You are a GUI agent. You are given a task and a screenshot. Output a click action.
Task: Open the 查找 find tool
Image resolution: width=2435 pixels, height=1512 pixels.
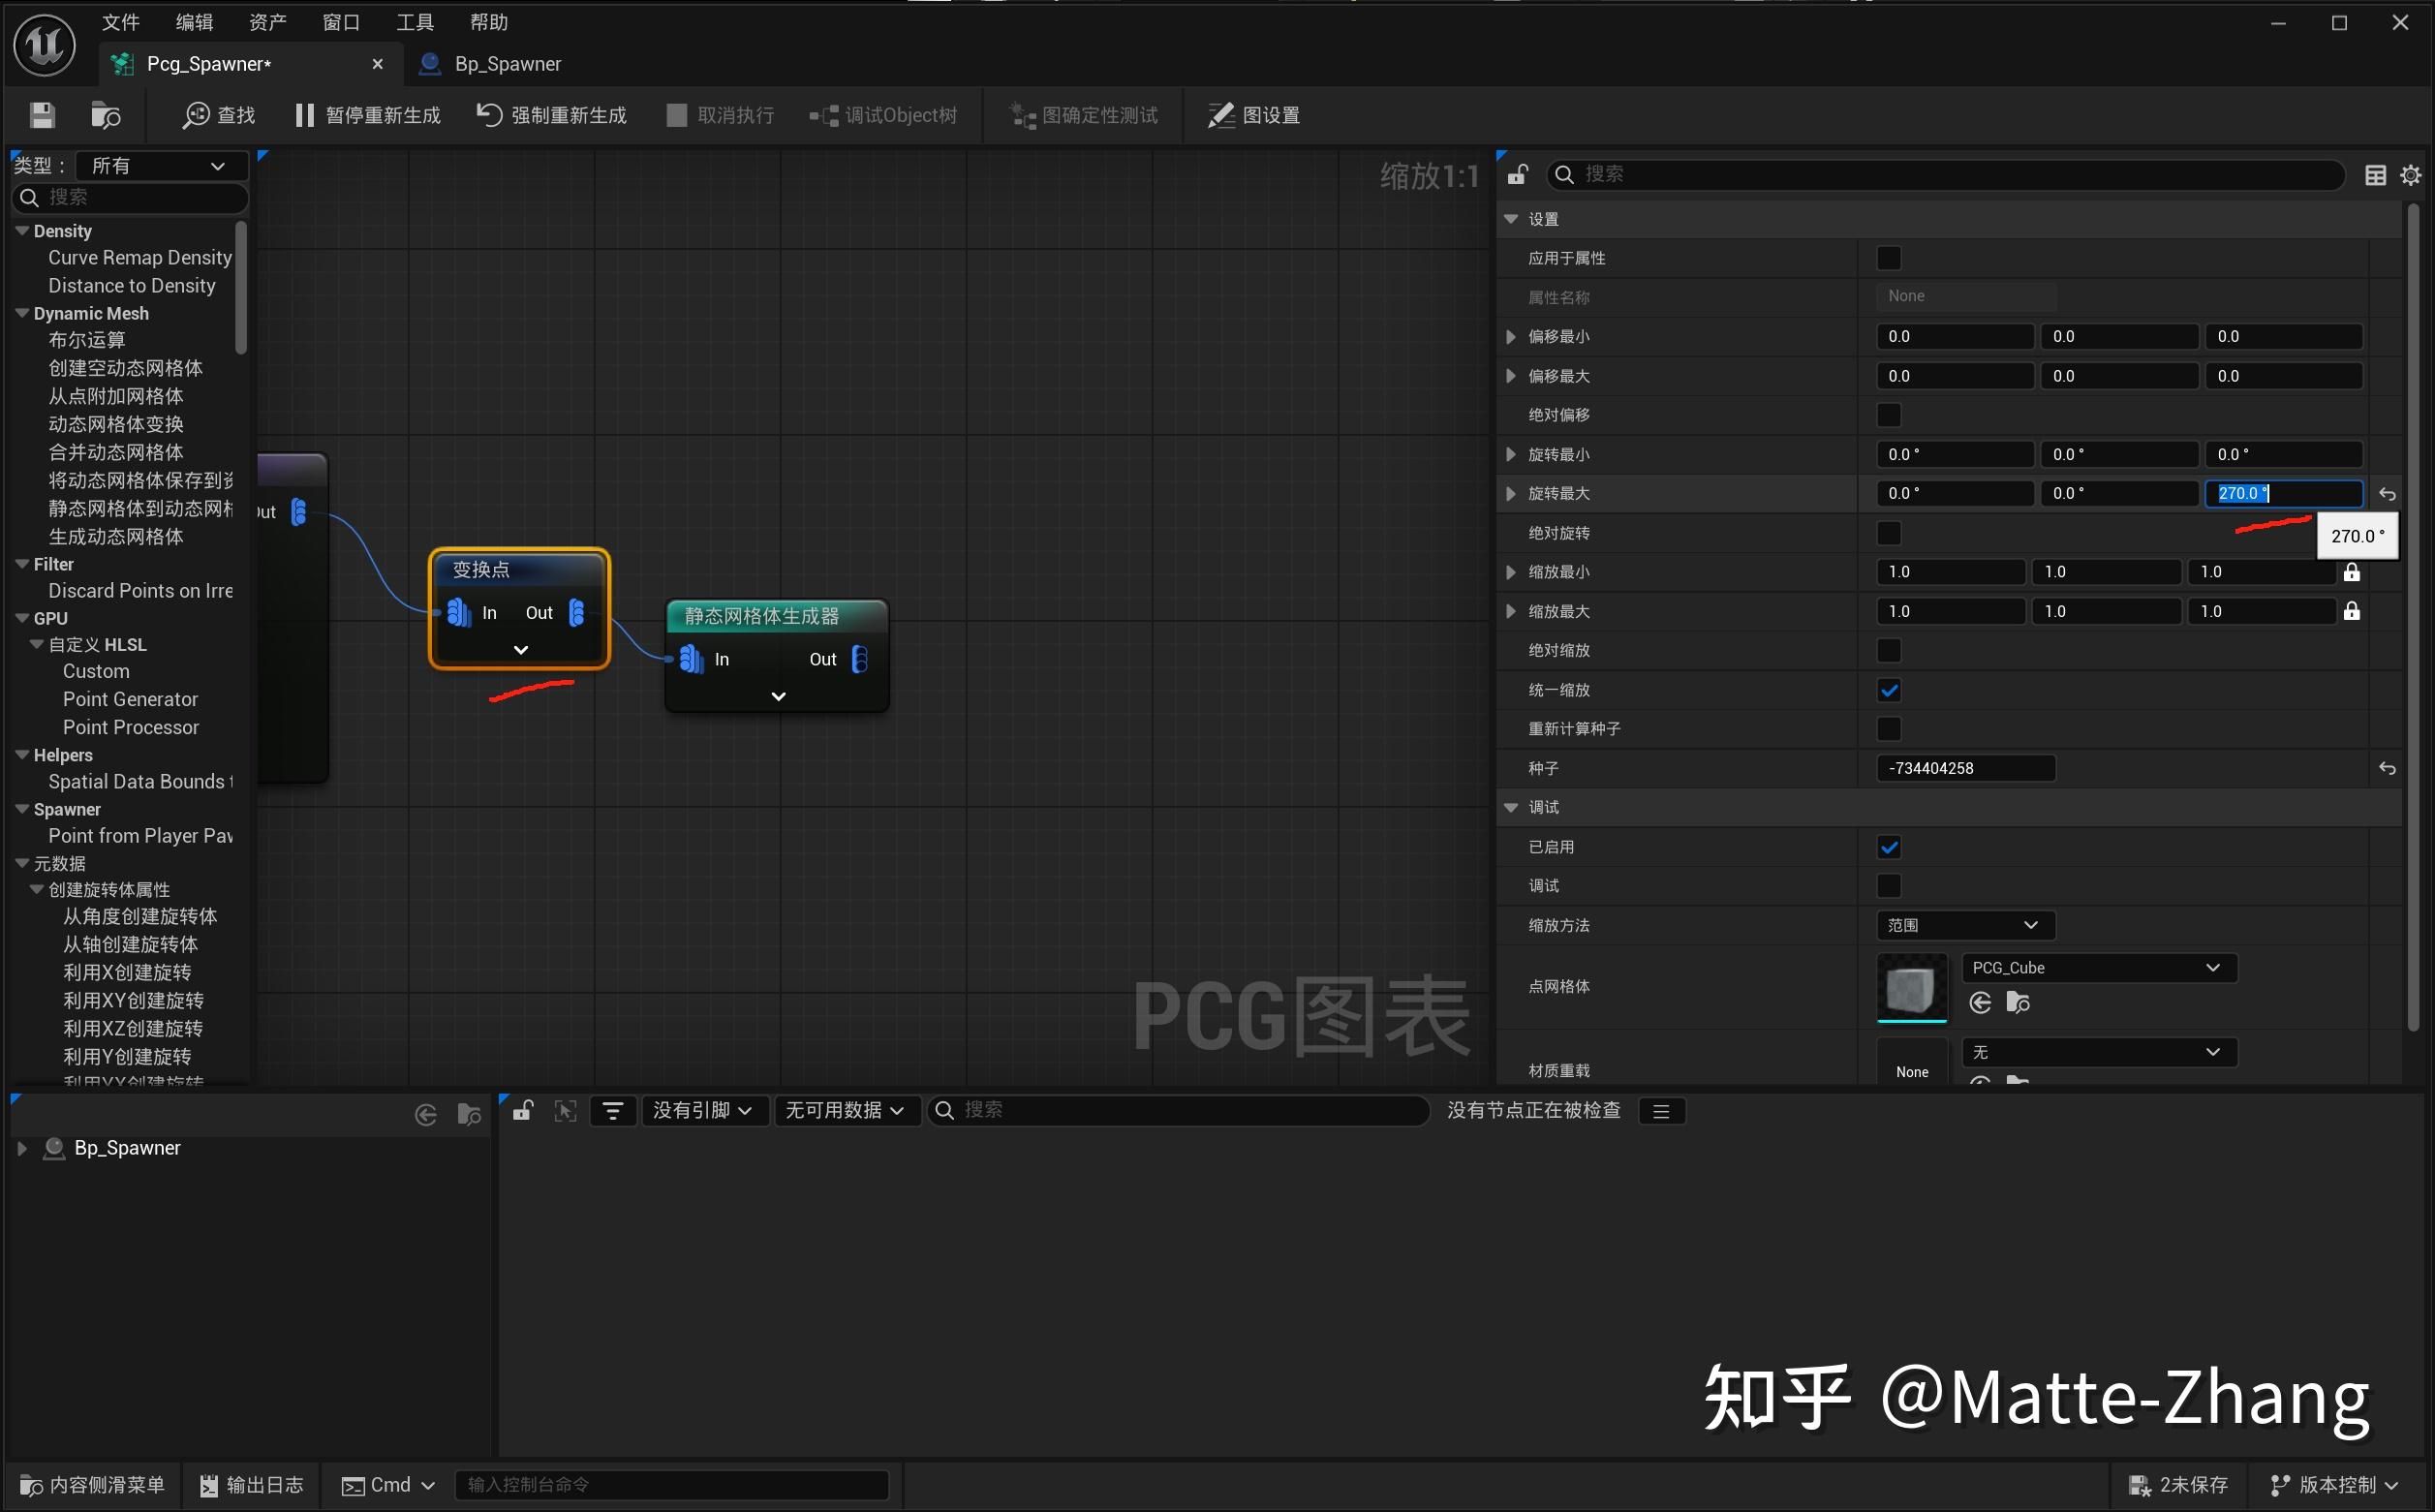(217, 115)
